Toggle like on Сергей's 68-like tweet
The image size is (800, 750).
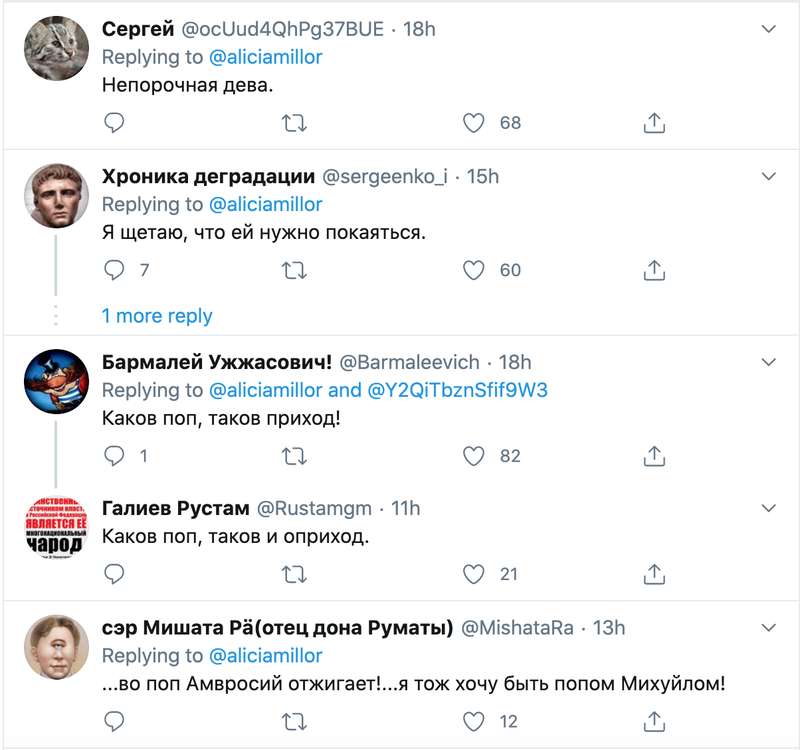pos(471,120)
